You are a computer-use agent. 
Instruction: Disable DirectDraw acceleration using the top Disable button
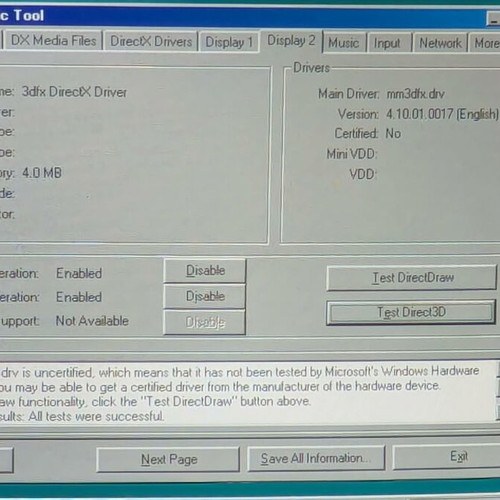pos(205,270)
